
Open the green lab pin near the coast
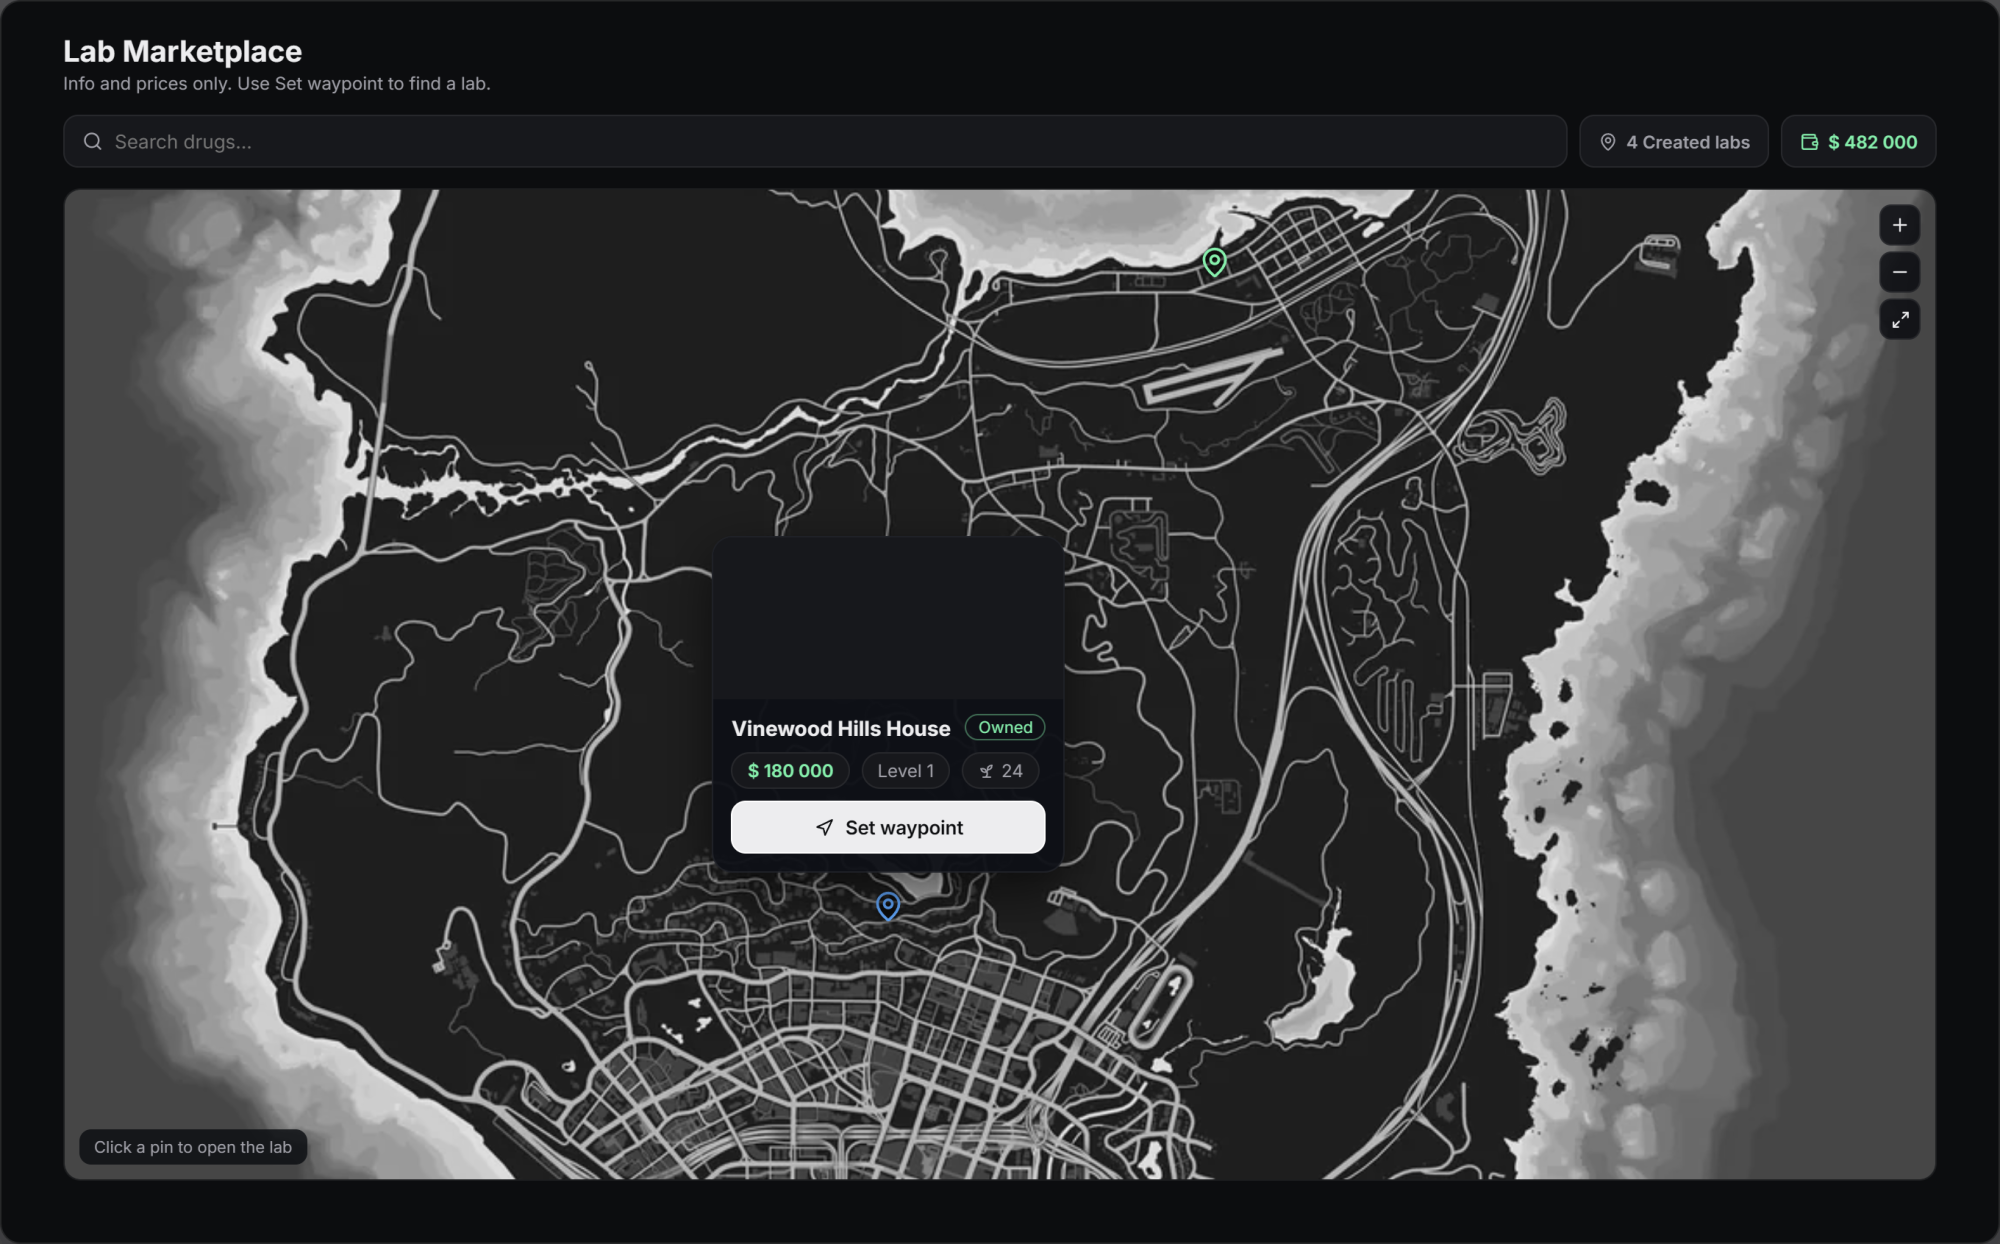point(1214,262)
